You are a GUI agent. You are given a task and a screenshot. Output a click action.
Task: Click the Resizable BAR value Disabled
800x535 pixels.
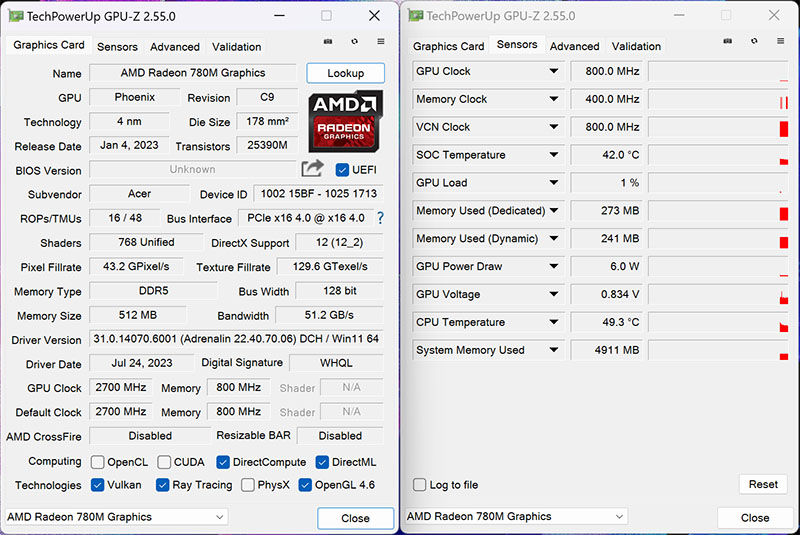coord(340,436)
